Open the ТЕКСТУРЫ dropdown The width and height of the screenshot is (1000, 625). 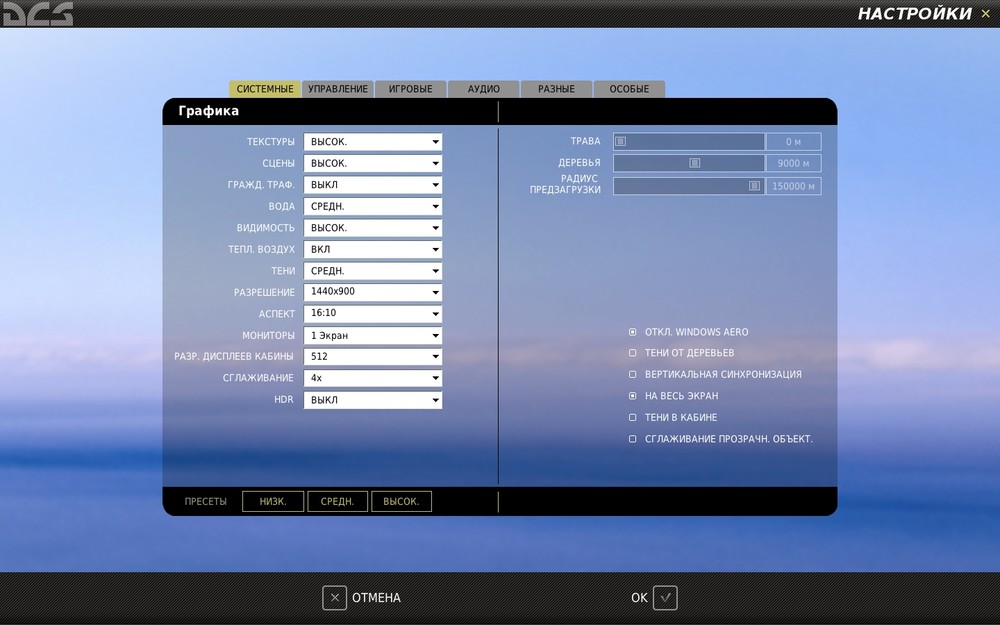(372, 142)
